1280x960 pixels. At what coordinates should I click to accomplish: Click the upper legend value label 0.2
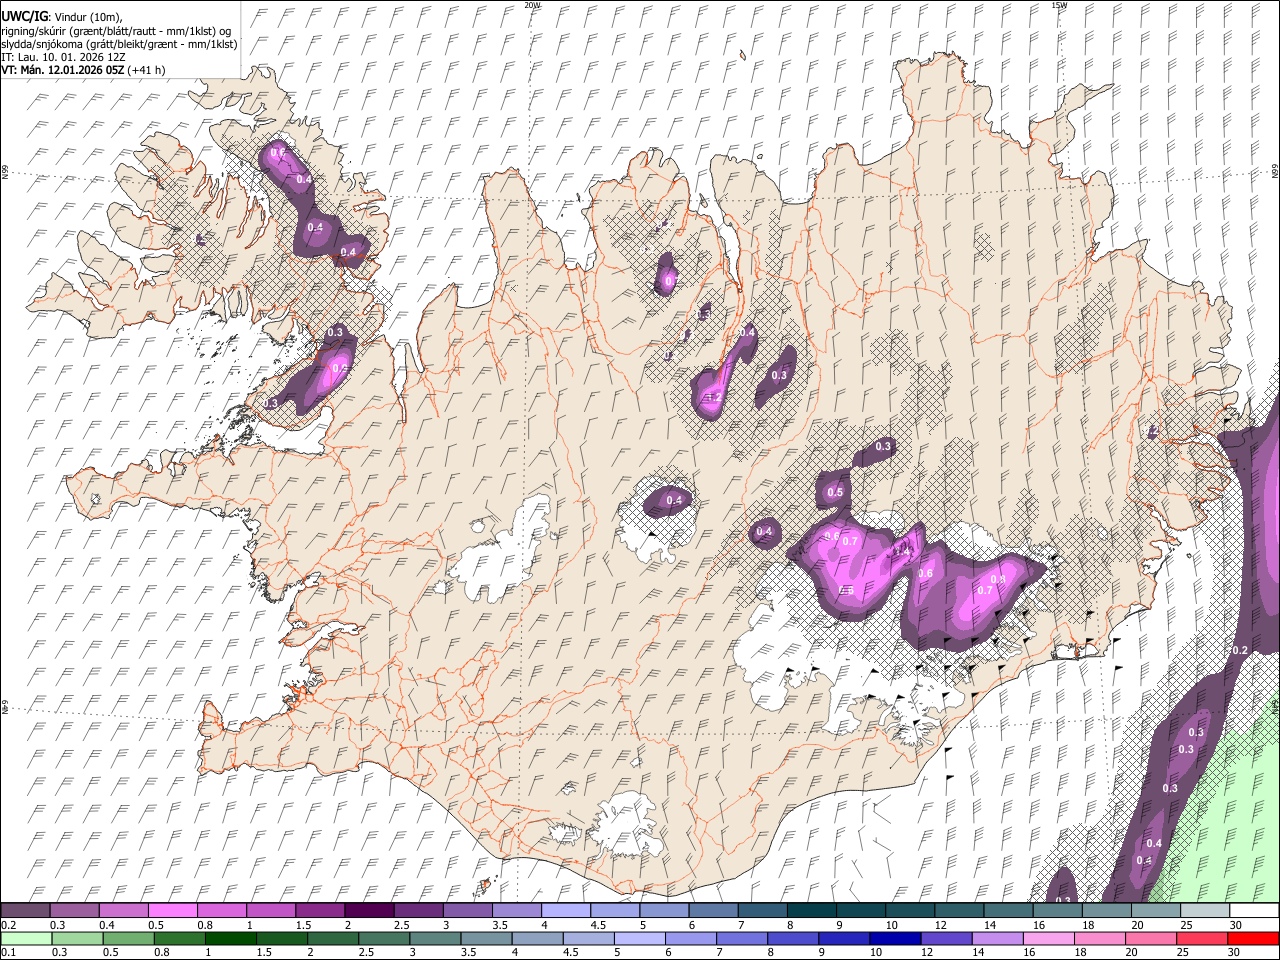coord(8,925)
